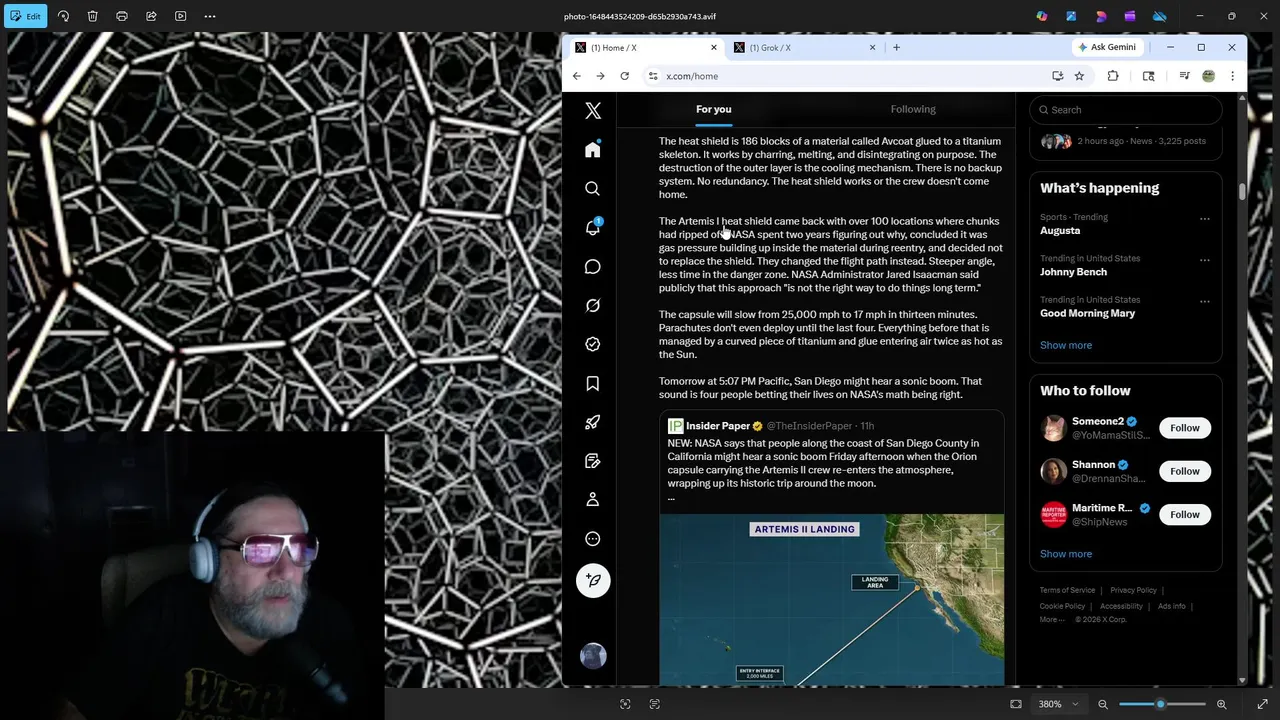Screen dimensions: 1280x720
Task: Click Show more under What's happening
Action: [1066, 345]
